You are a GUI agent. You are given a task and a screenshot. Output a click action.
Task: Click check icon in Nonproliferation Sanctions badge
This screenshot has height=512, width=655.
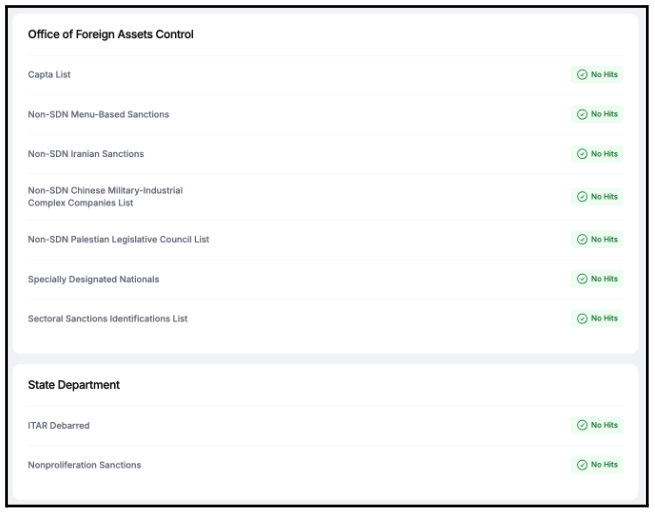click(x=582, y=465)
